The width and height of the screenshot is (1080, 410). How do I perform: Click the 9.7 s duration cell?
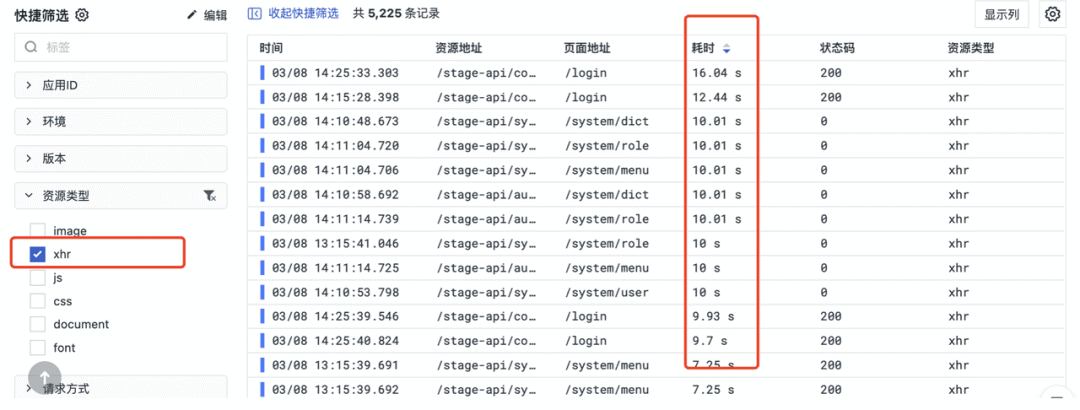709,340
